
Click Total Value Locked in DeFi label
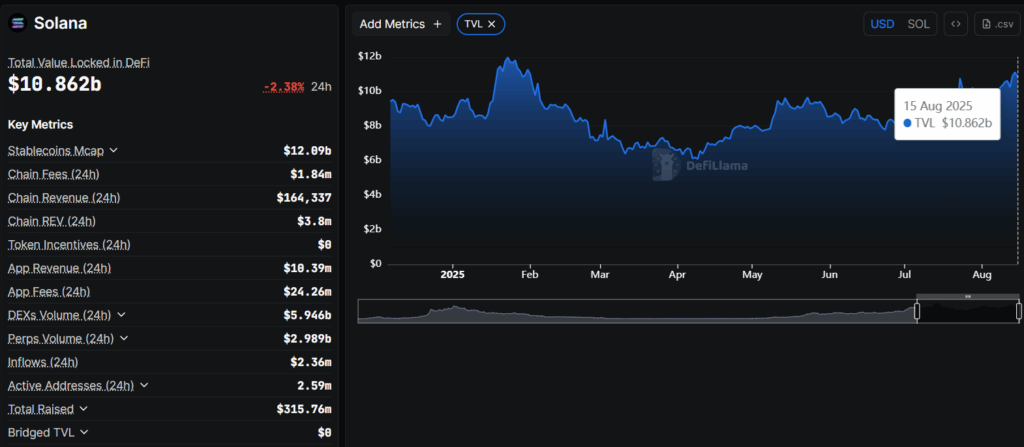tap(79, 63)
